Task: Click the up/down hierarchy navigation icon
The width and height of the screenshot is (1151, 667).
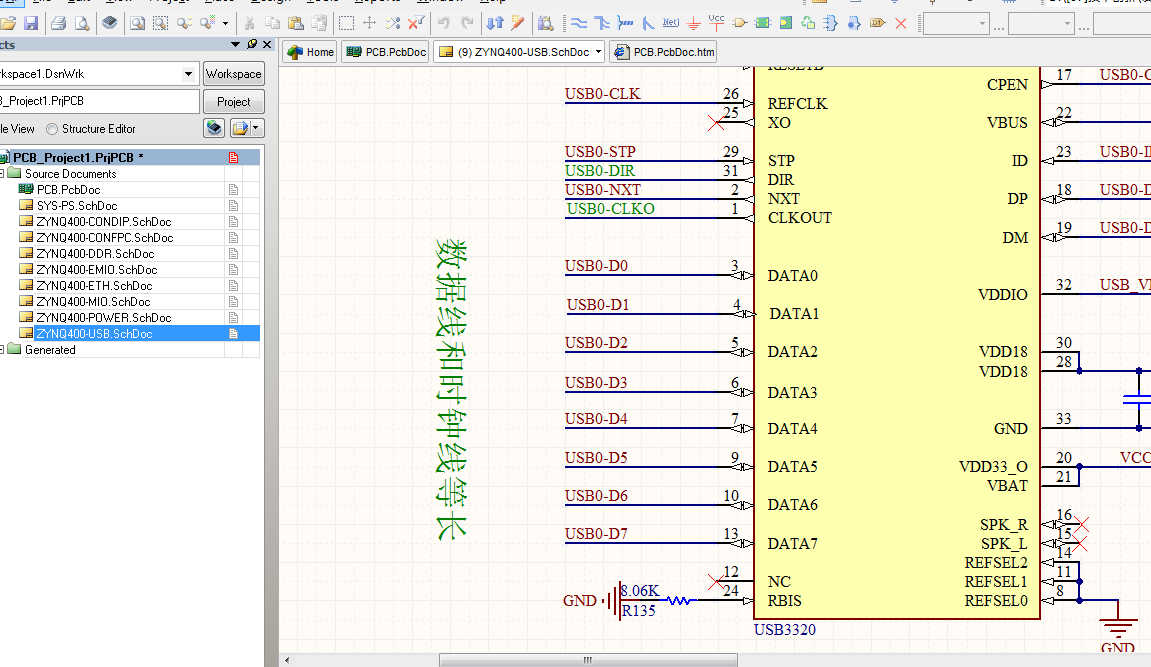Action: coord(495,23)
